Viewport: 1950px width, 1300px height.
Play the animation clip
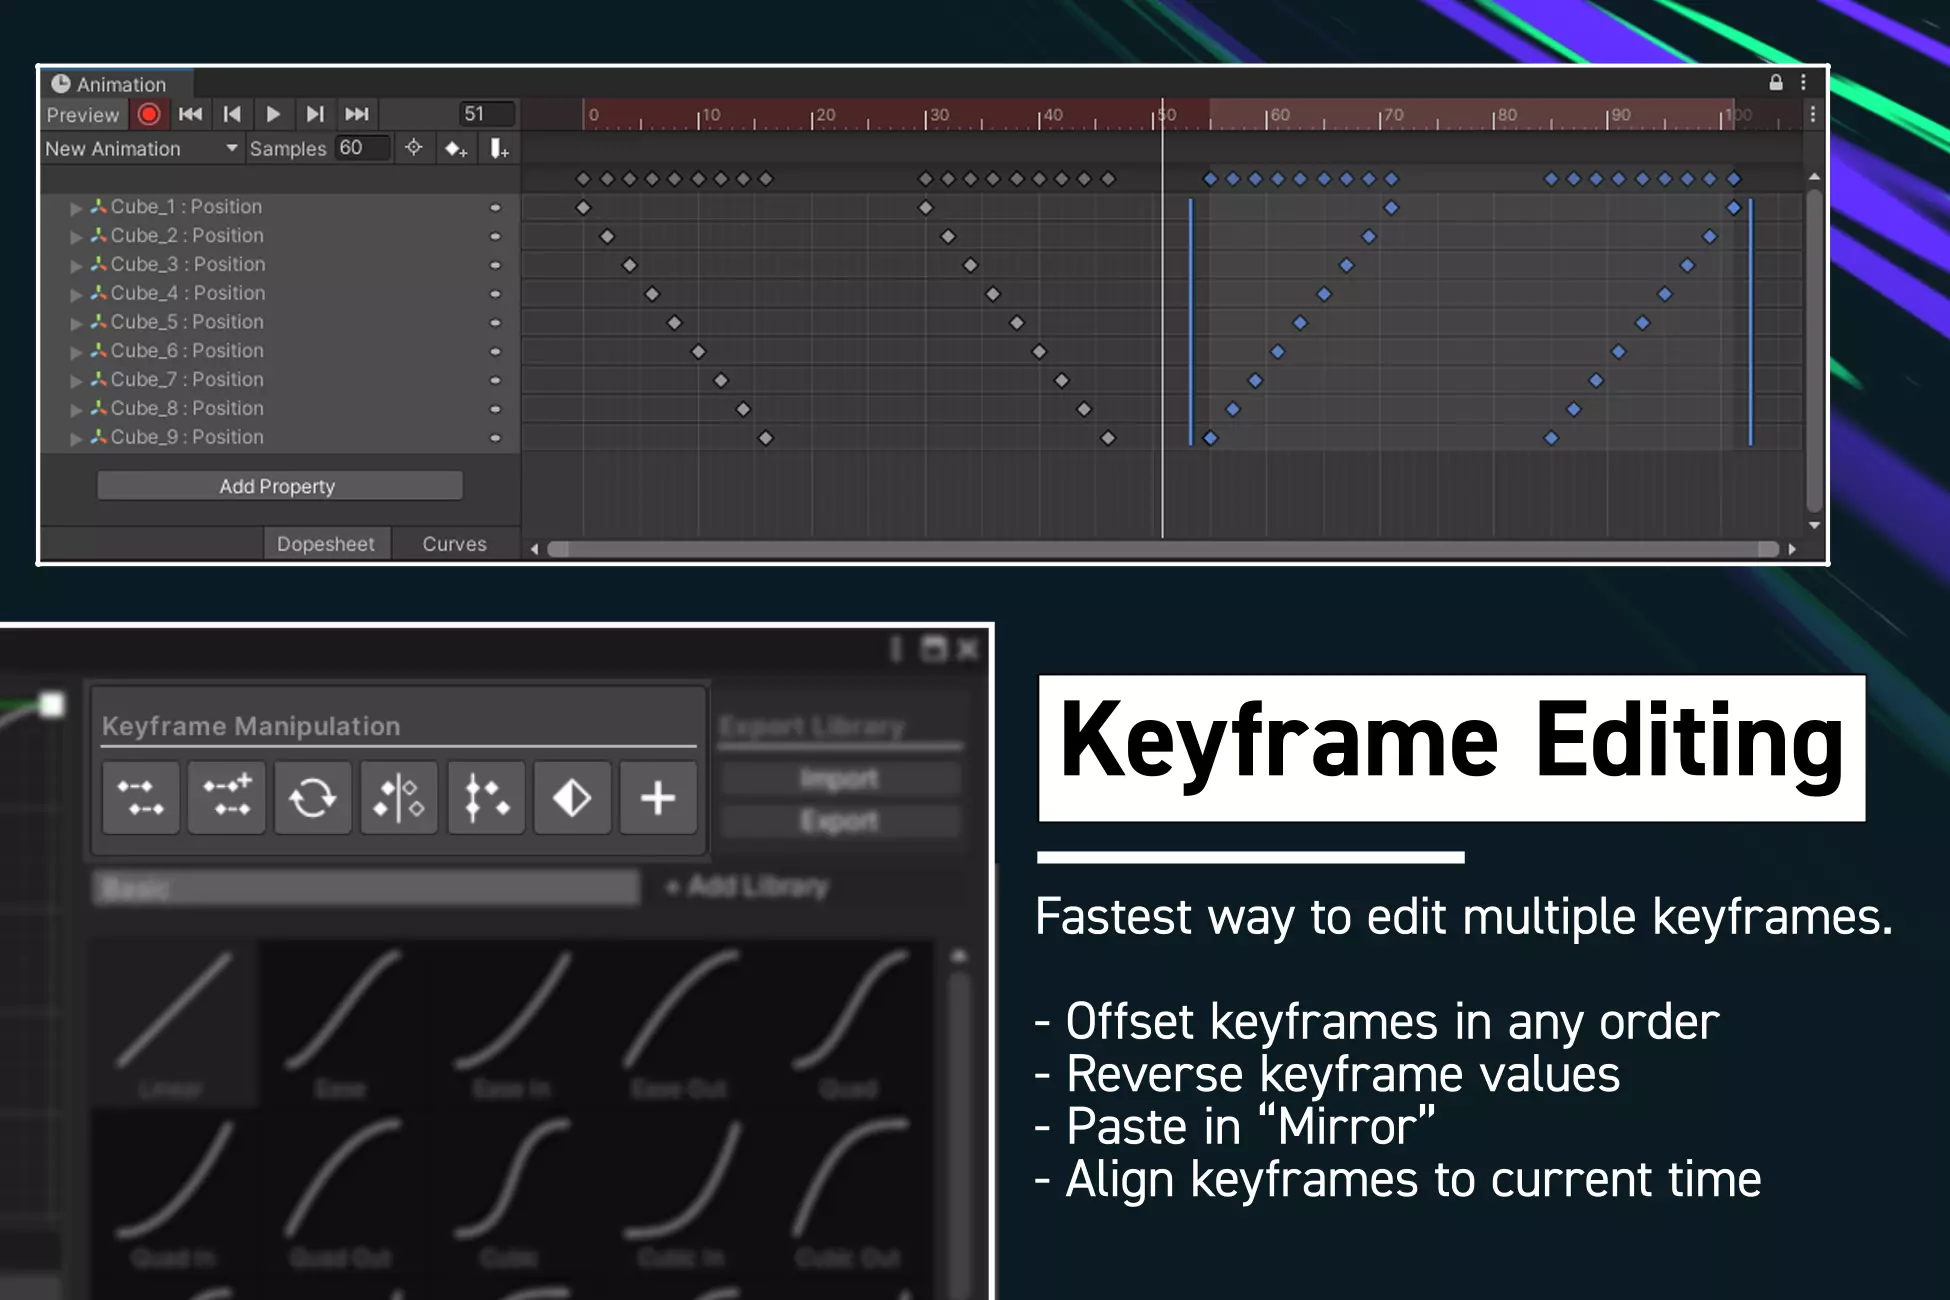(x=273, y=114)
